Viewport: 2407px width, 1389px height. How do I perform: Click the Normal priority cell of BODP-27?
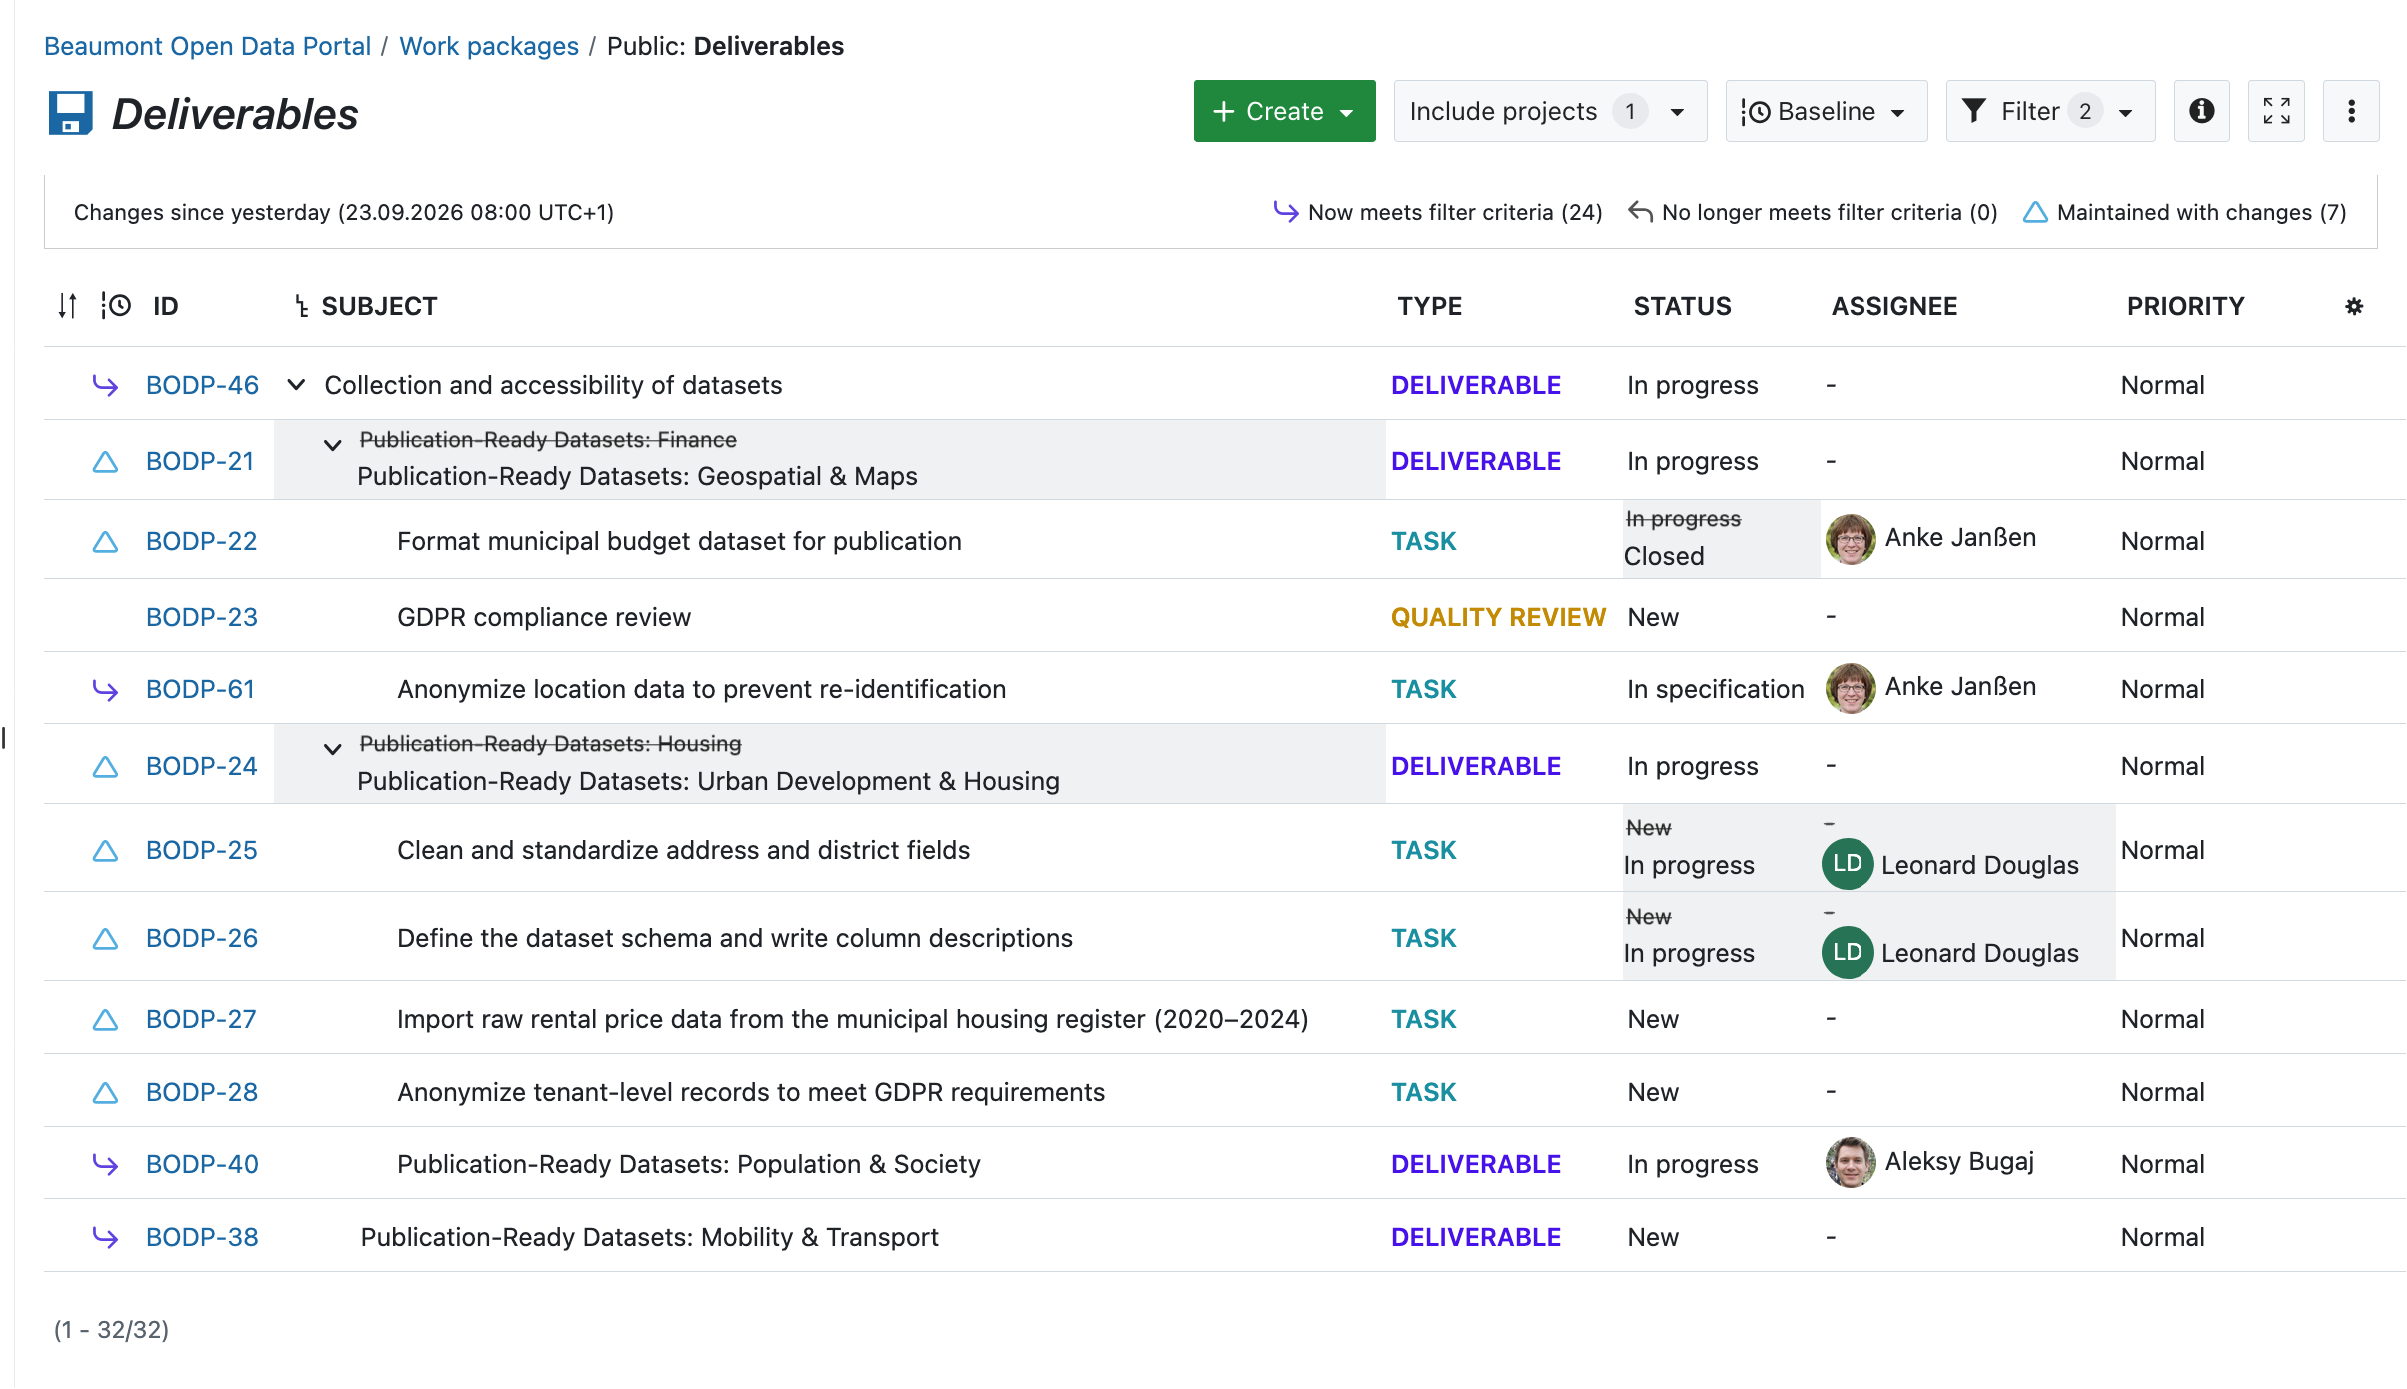(x=2162, y=1019)
